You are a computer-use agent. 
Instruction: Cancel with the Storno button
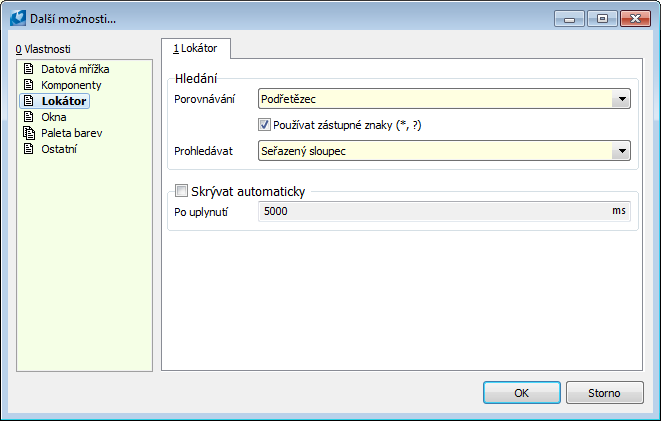(605, 393)
